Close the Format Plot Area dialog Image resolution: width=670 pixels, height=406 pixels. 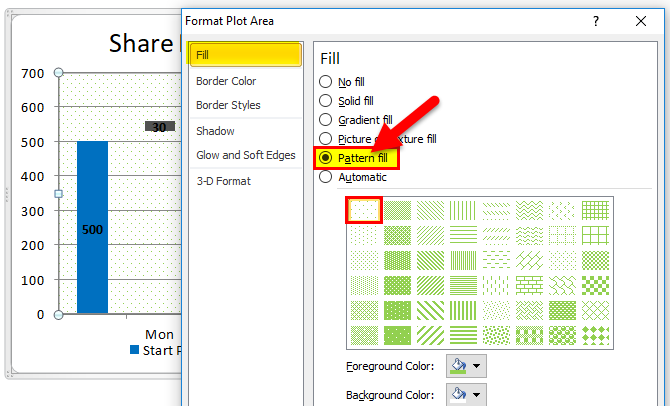click(641, 21)
